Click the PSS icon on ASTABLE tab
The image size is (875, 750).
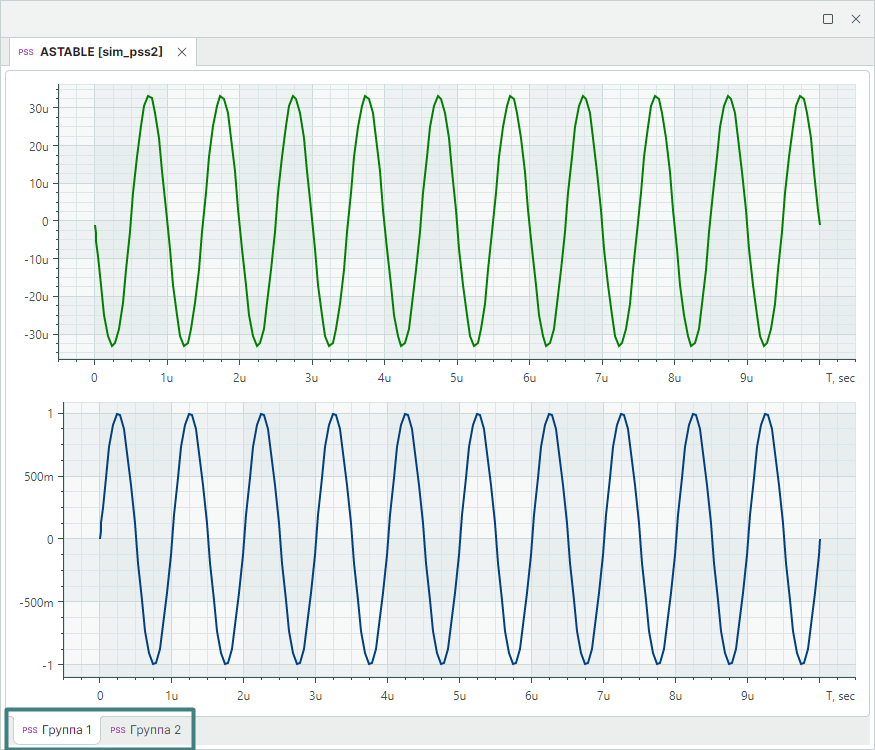point(26,52)
